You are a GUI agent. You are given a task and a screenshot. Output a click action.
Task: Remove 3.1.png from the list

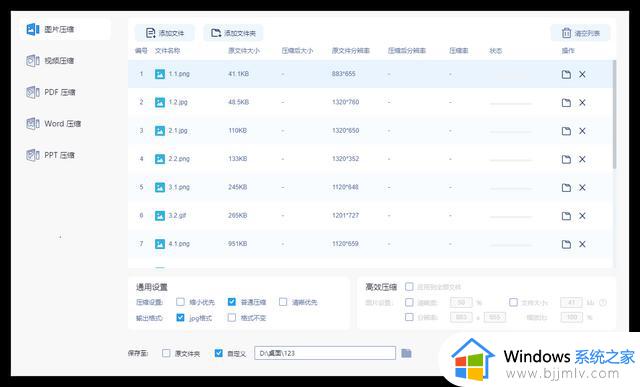click(x=582, y=187)
